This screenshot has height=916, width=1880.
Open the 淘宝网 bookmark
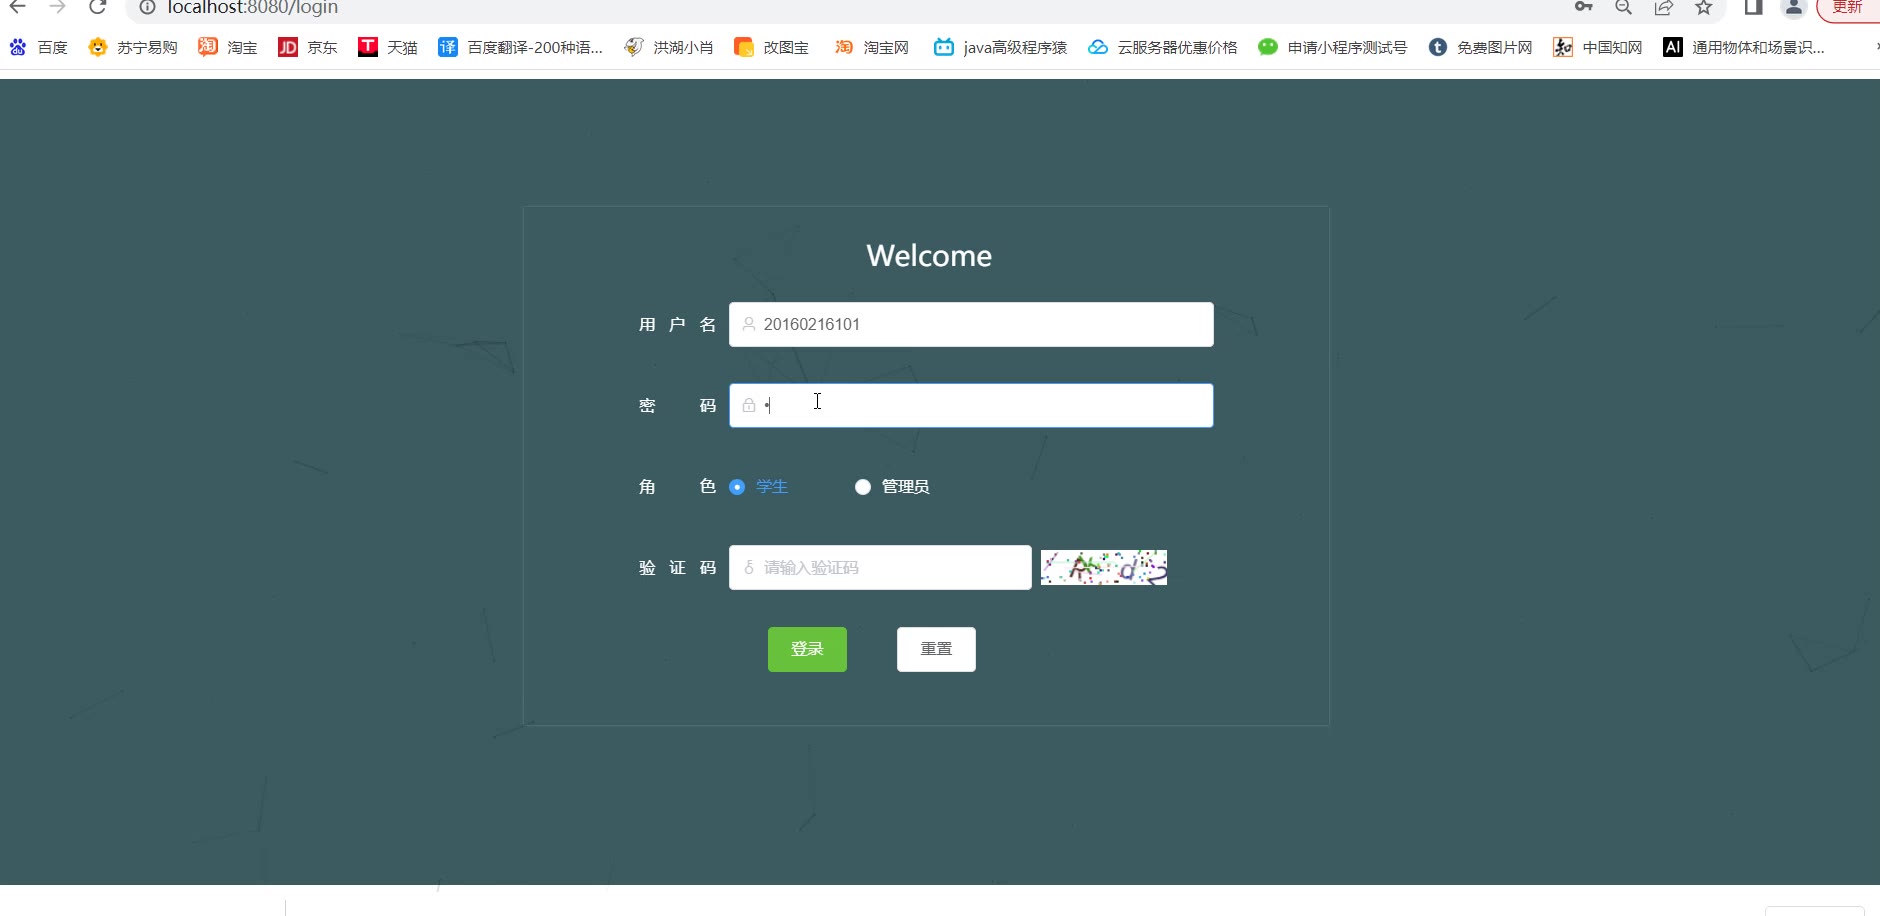pos(872,47)
